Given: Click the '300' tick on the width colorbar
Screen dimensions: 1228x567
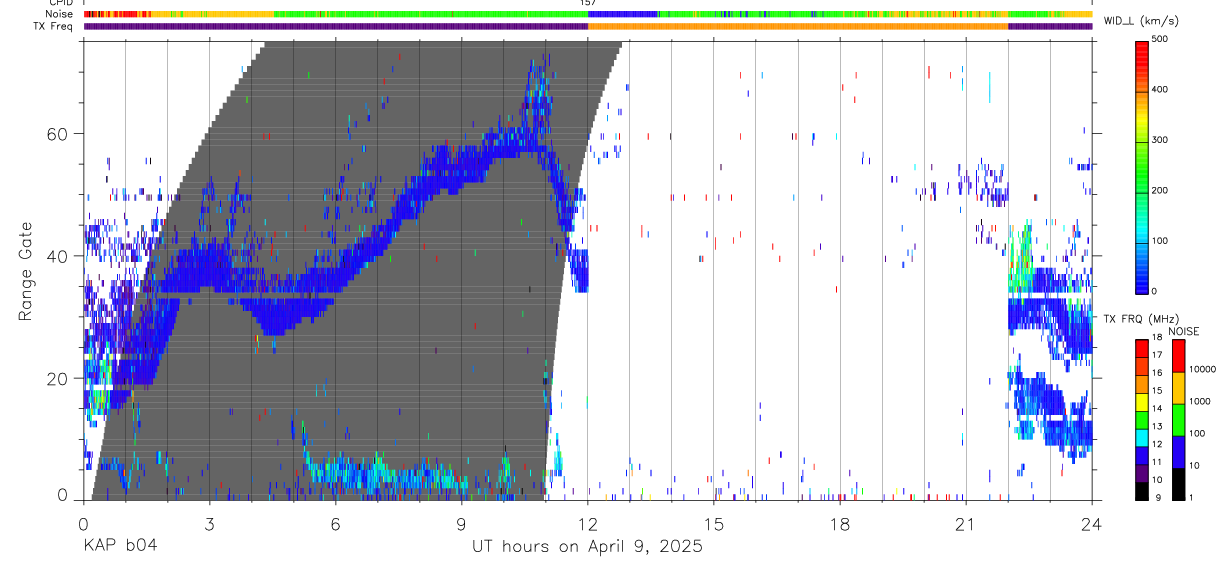Looking at the screenshot, I should coord(1160,140).
